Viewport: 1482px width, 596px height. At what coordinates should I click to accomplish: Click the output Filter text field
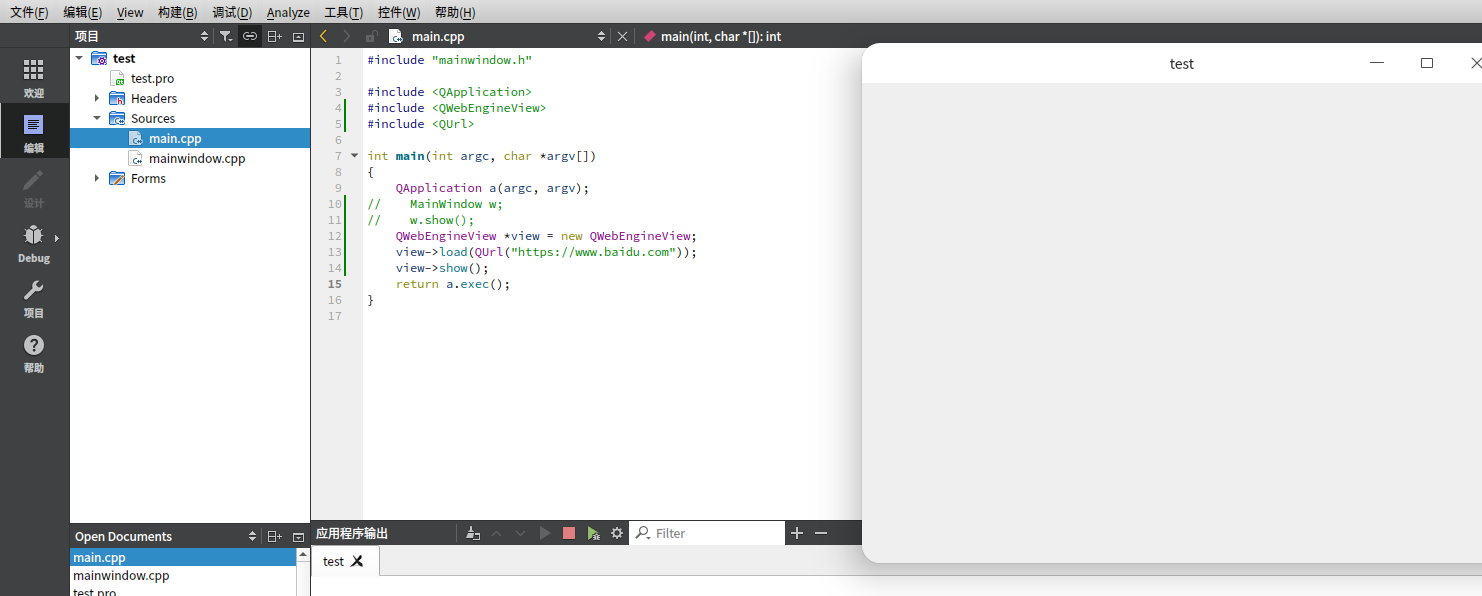[715, 533]
